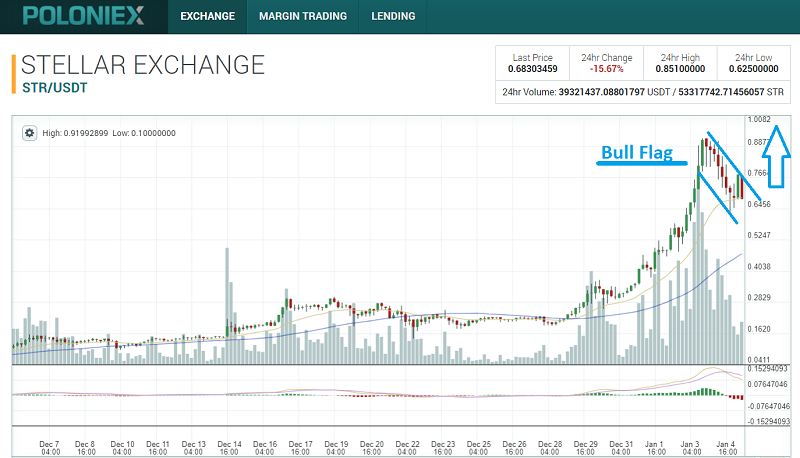Click the 24hr Change value -15.67%
The height and width of the screenshot is (458, 800).
tap(607, 69)
